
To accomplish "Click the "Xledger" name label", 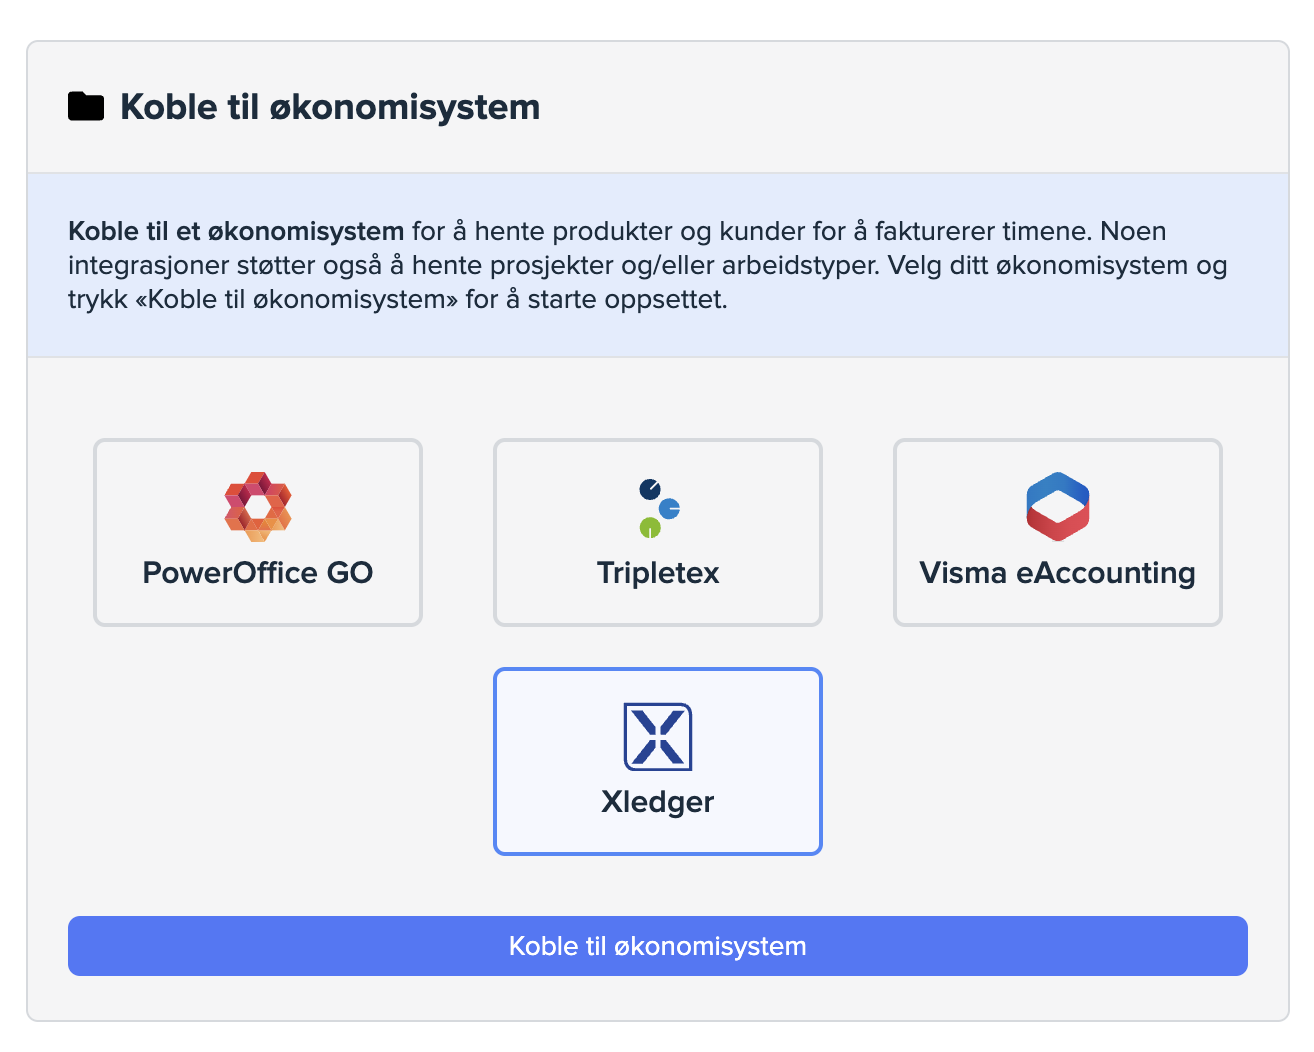I will pos(658,802).
